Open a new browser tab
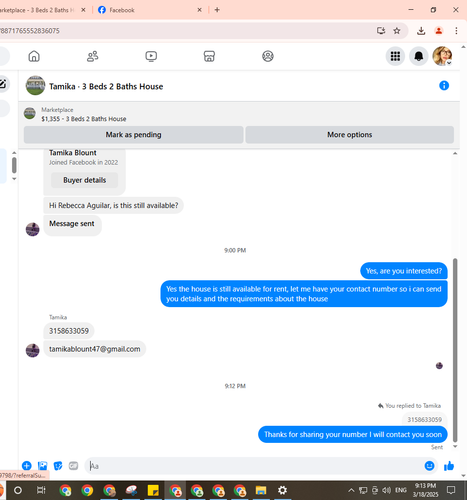The height and width of the screenshot is (500, 467). (x=217, y=10)
